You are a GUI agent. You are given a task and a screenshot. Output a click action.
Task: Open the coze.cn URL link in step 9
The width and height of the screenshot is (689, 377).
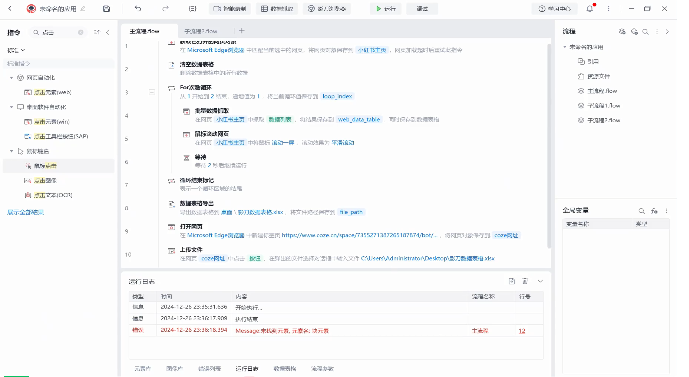(x=359, y=236)
